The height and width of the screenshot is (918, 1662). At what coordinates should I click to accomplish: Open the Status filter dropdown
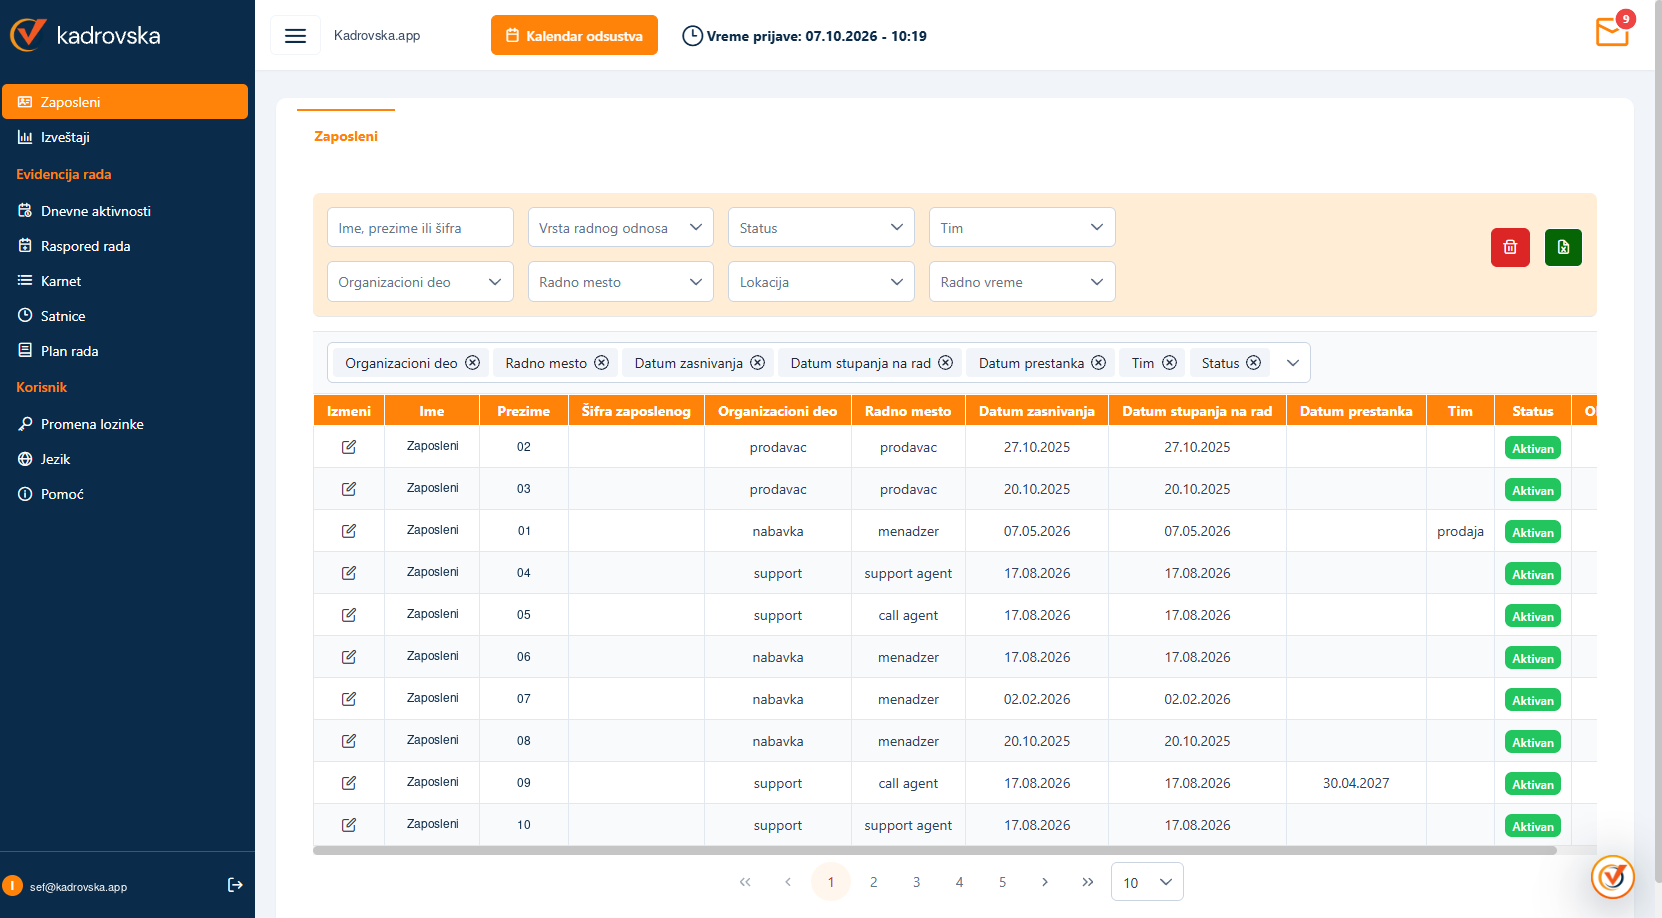821,227
